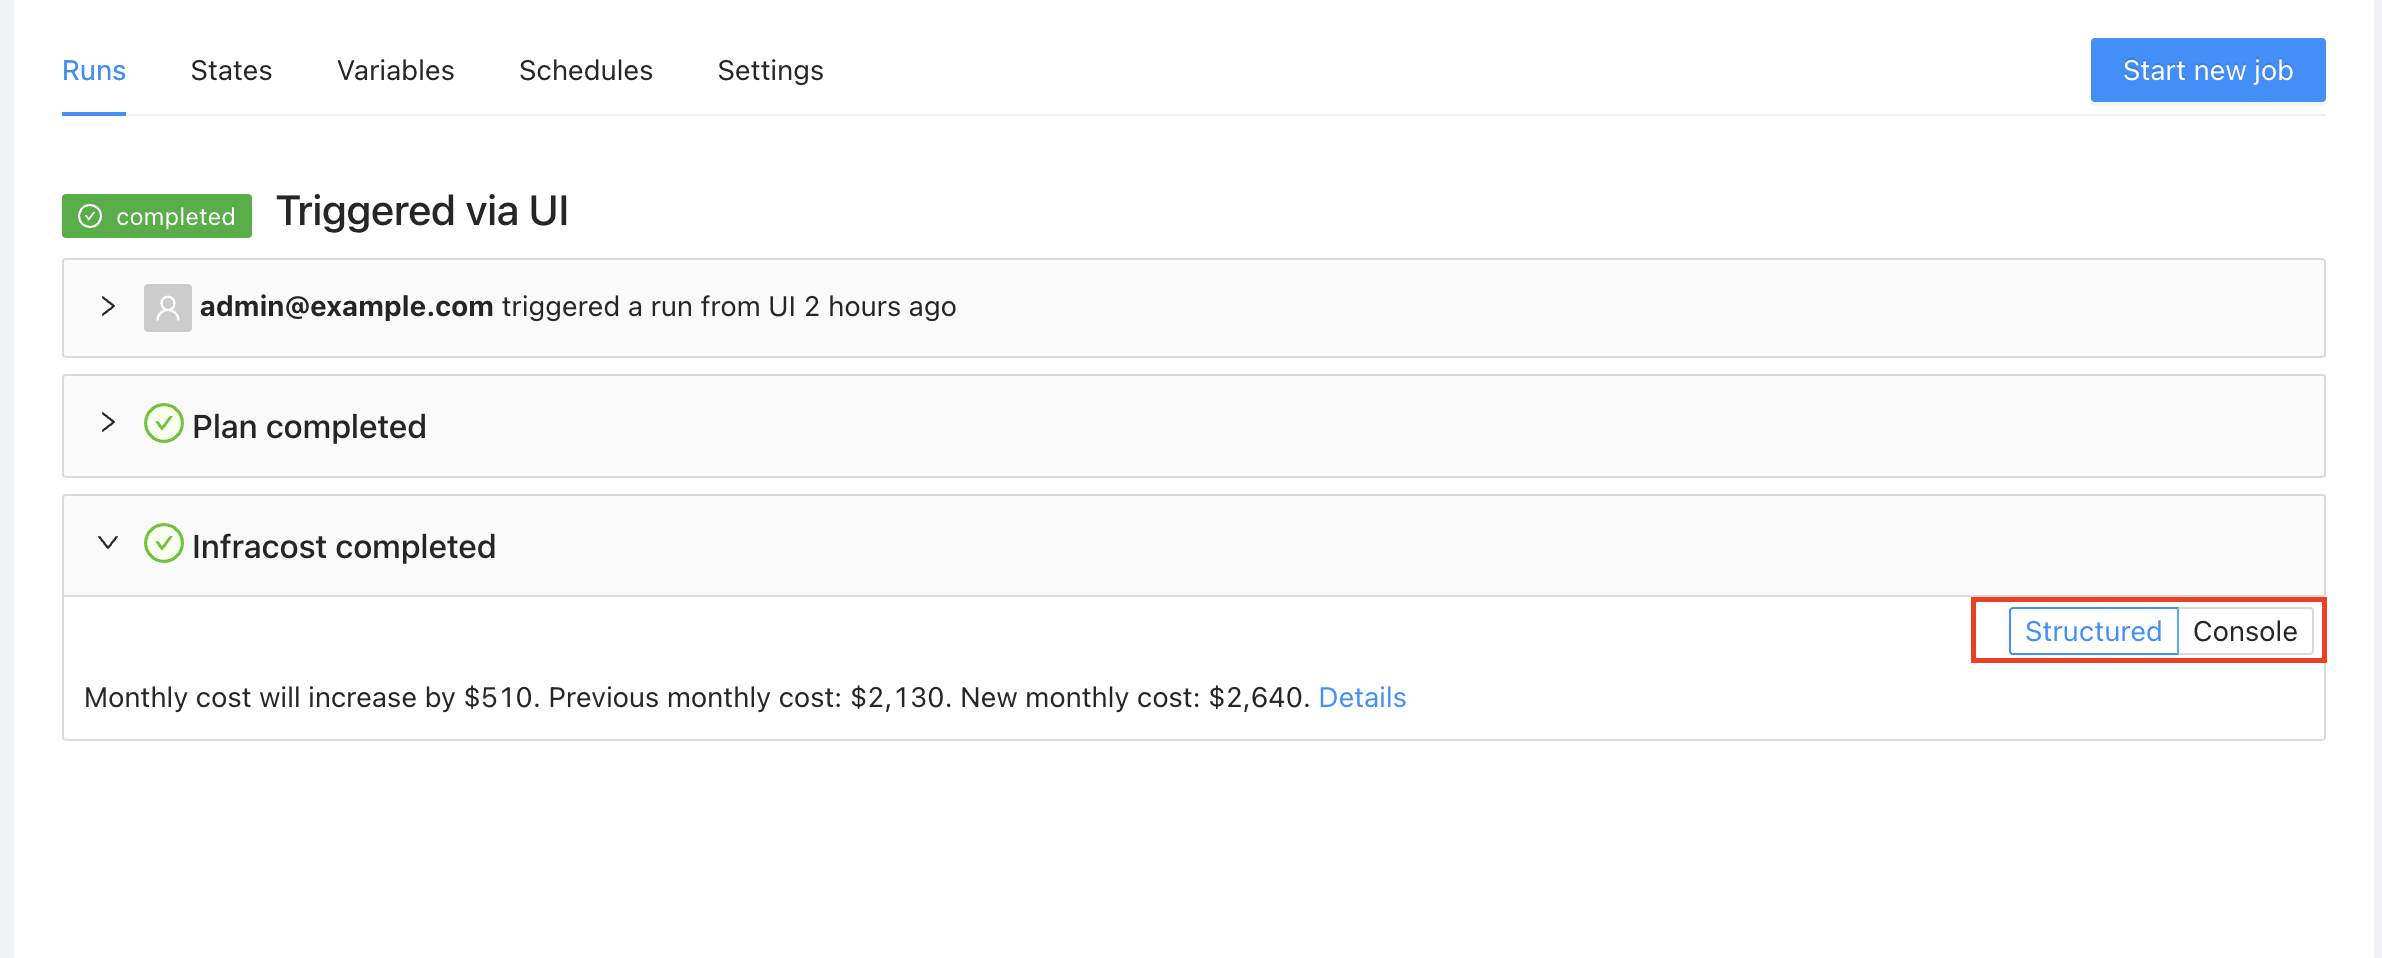Screen dimensions: 2382x958
Task: Open the Details link for cost breakdown
Action: pos(1362,698)
